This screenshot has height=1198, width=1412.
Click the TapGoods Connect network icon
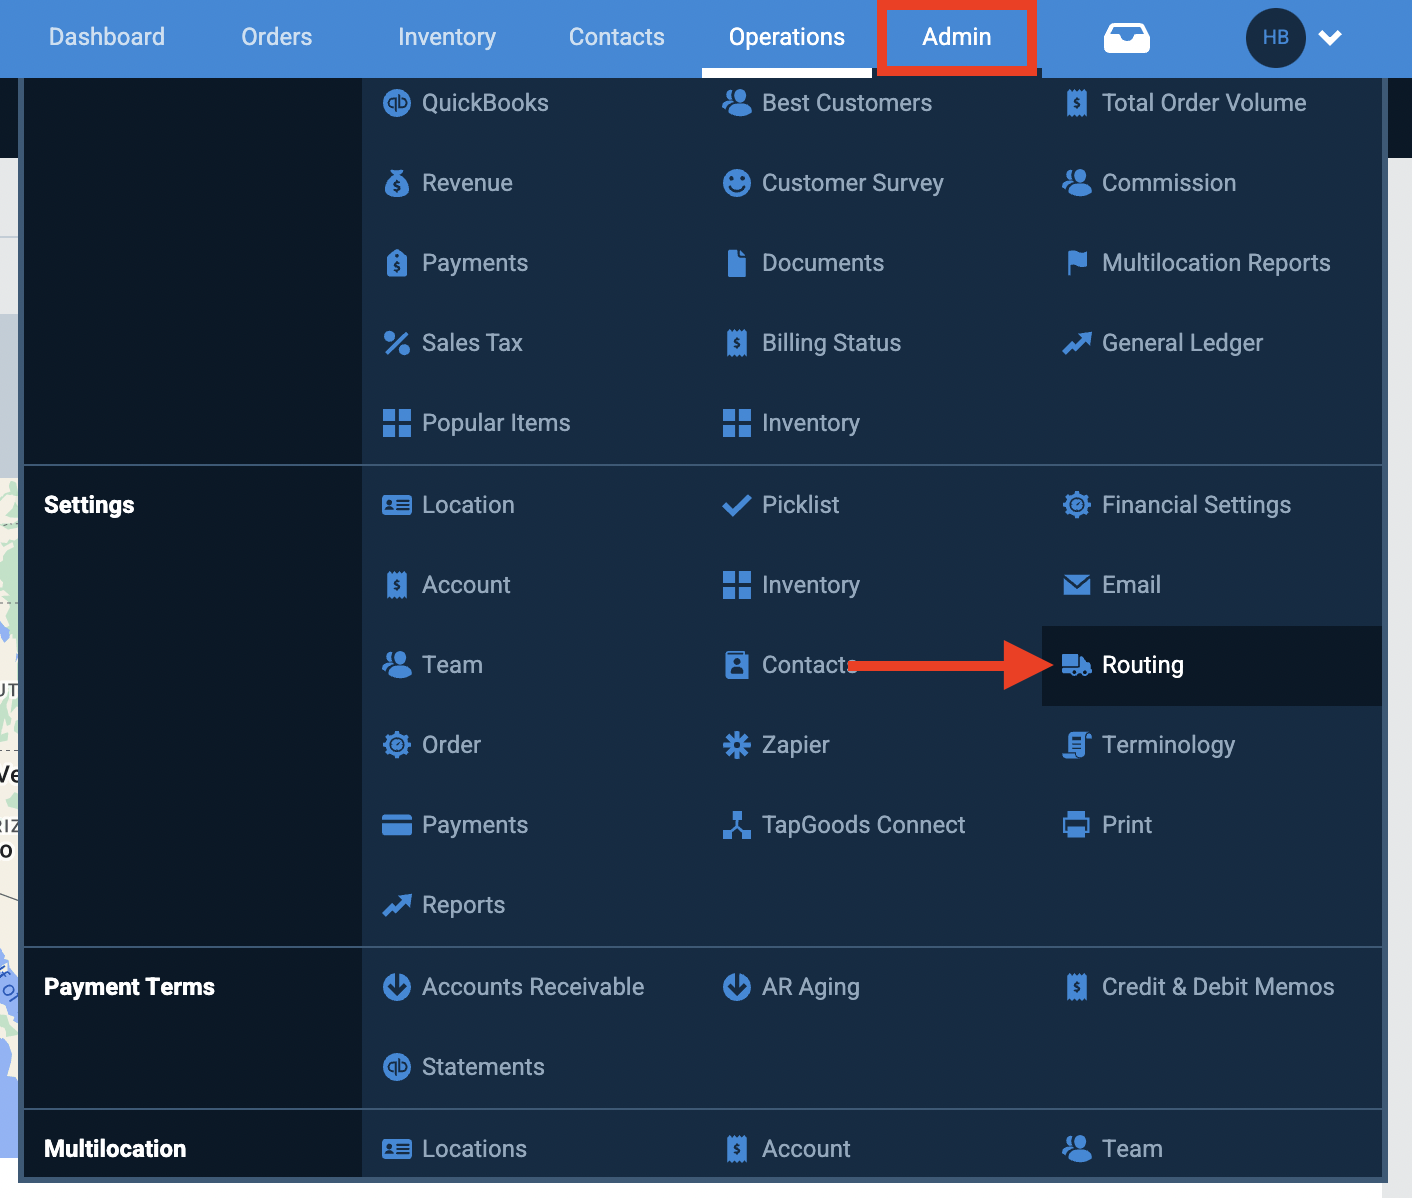click(x=737, y=825)
